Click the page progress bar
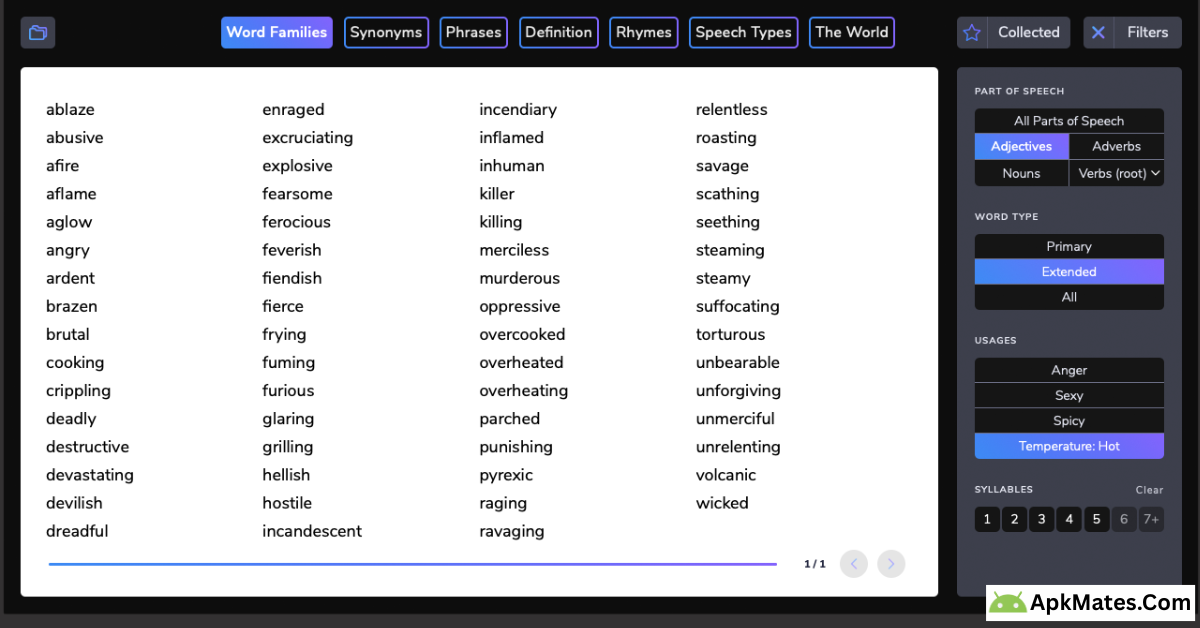Screen dimensions: 1200x628 (412, 563)
